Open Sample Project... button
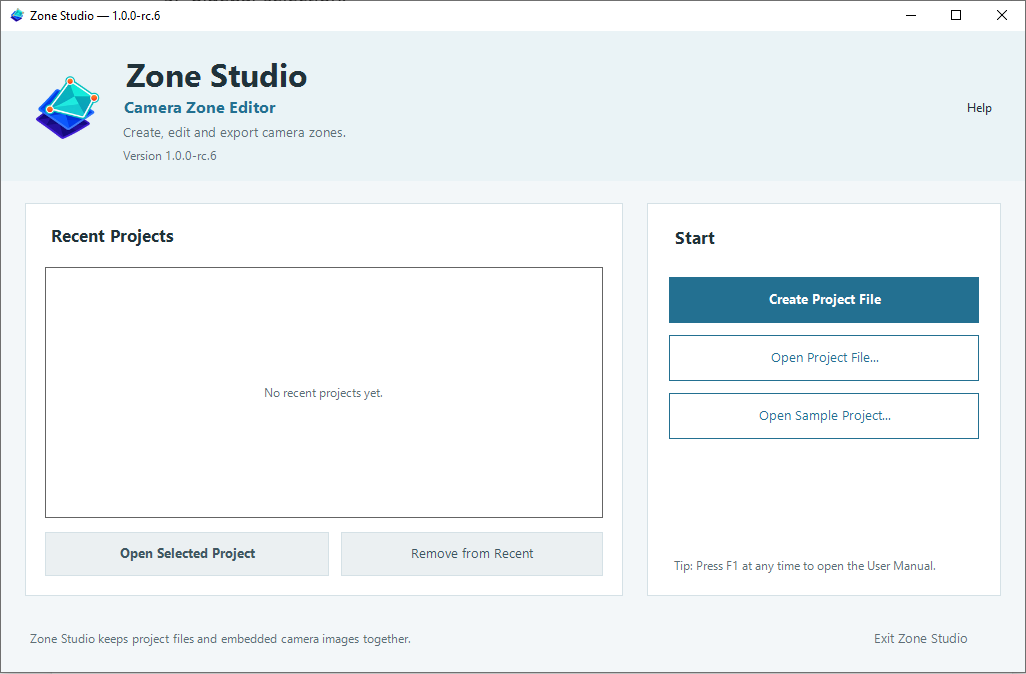This screenshot has height=674, width=1026. click(824, 416)
